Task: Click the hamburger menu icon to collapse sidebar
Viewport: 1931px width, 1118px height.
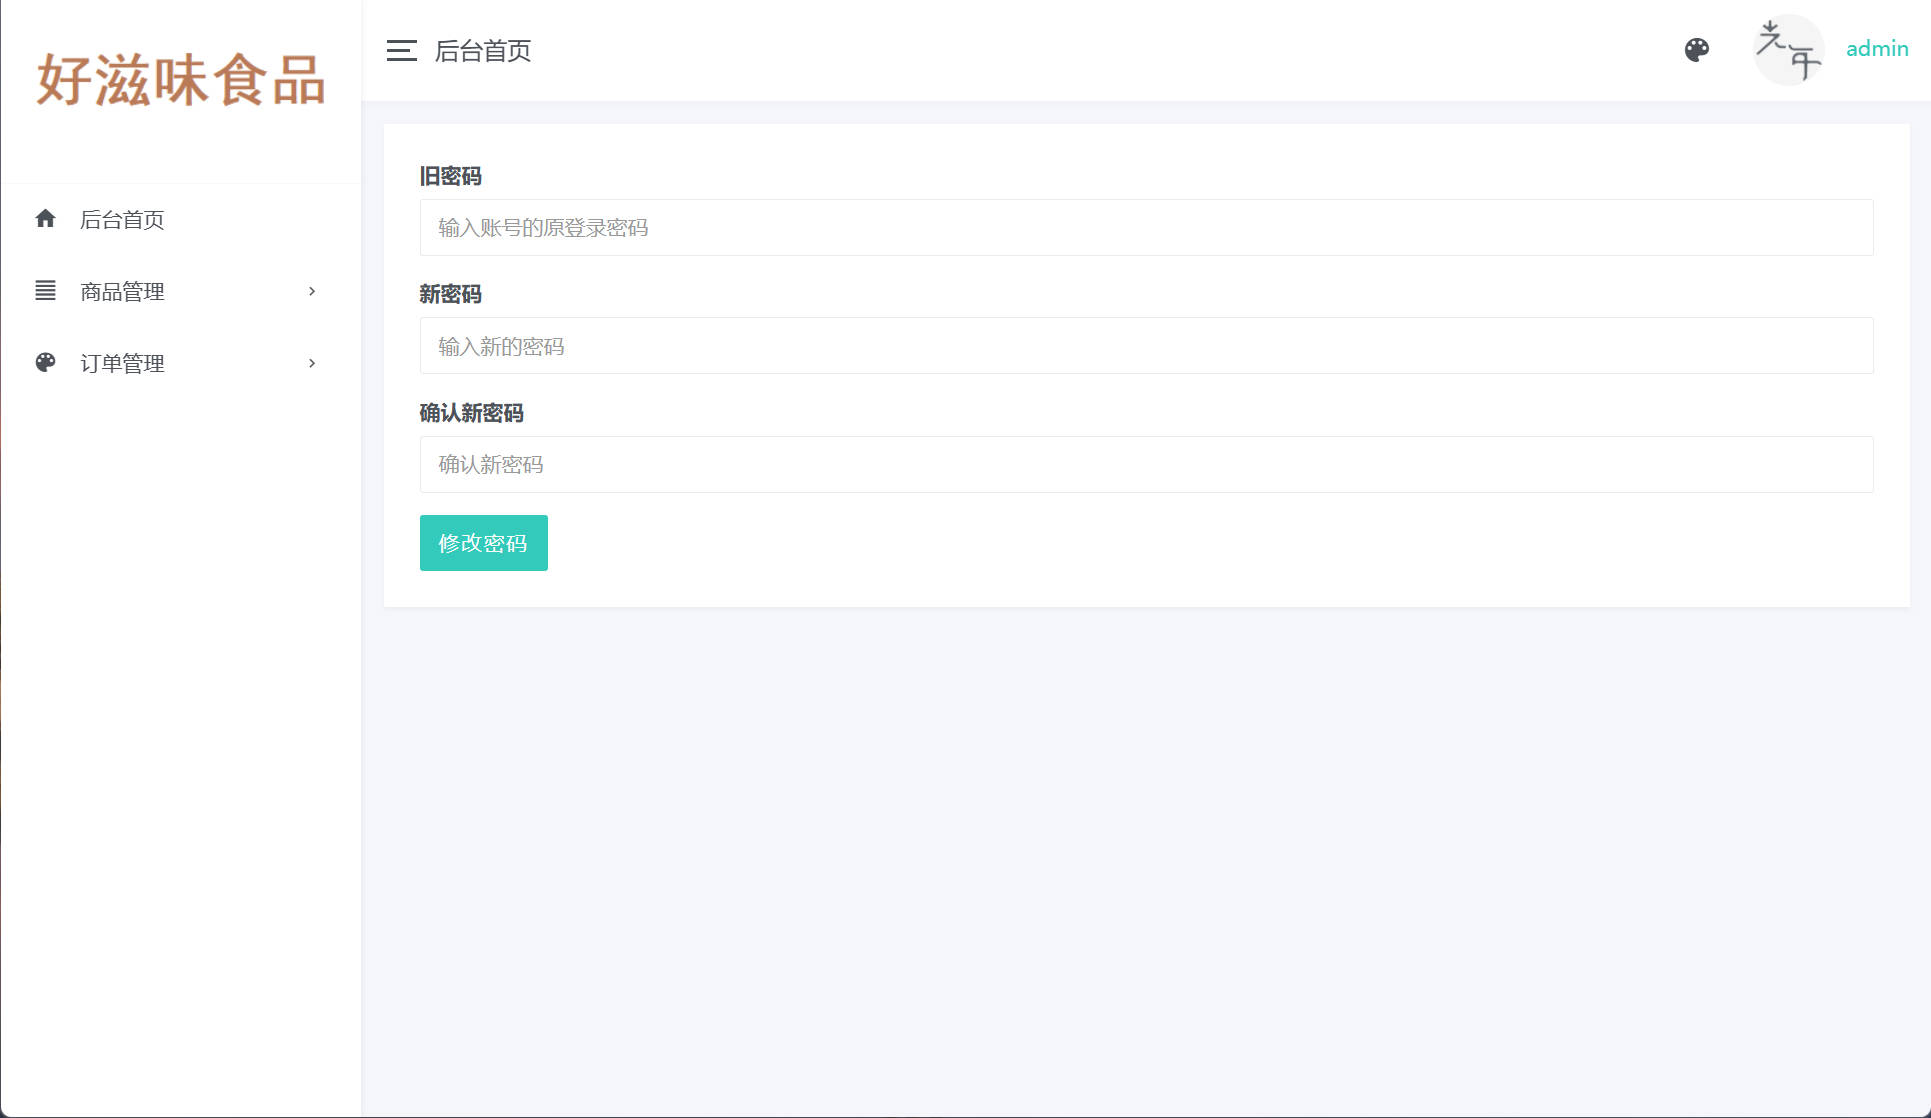Action: tap(402, 51)
